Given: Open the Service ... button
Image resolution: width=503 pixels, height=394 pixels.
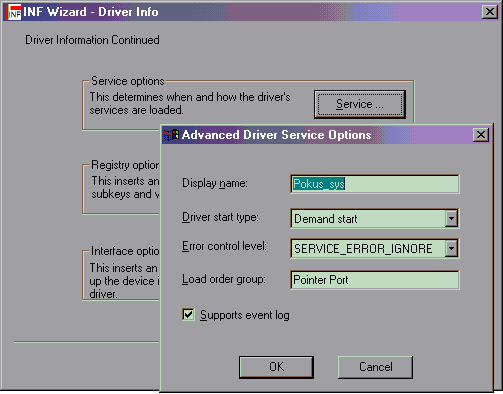Looking at the screenshot, I should pos(360,104).
